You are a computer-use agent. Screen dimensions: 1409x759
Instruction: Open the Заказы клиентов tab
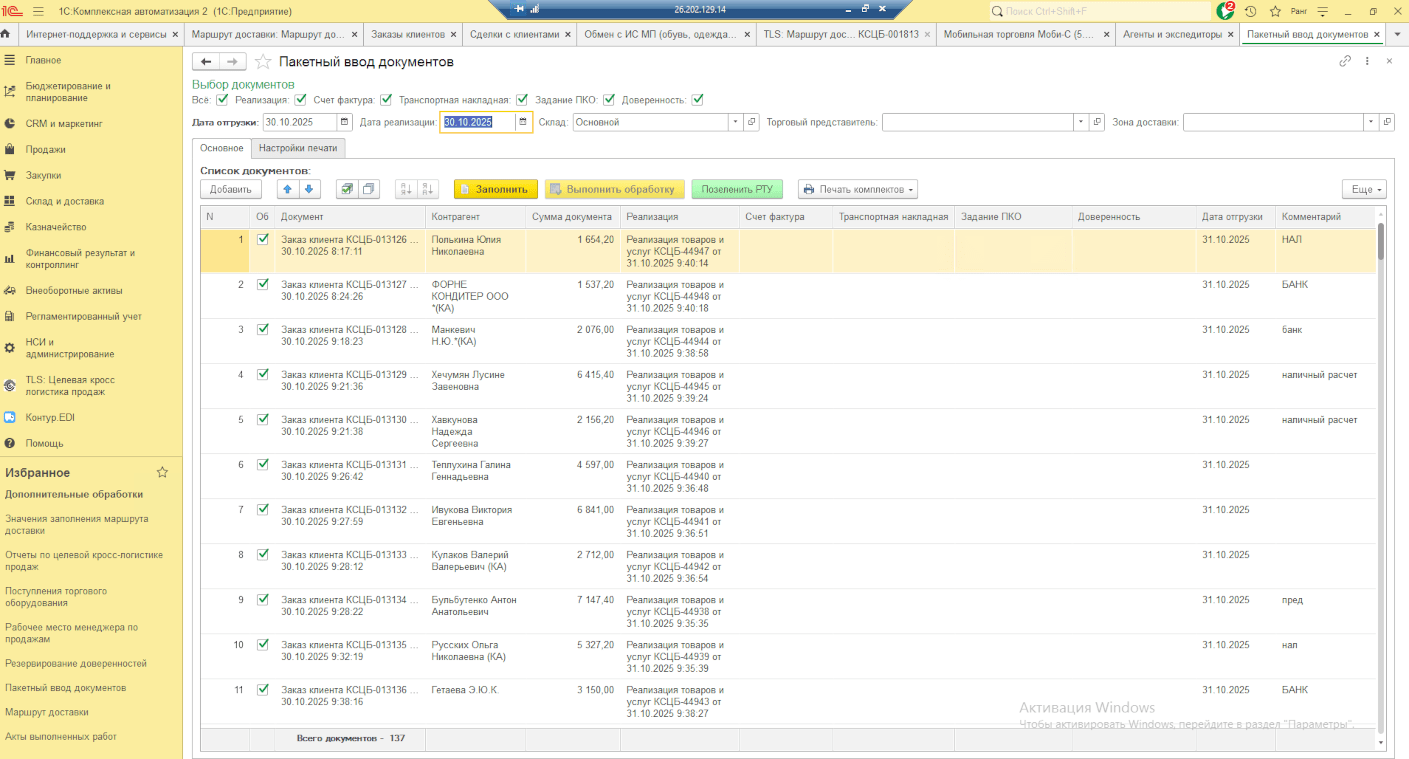410,34
